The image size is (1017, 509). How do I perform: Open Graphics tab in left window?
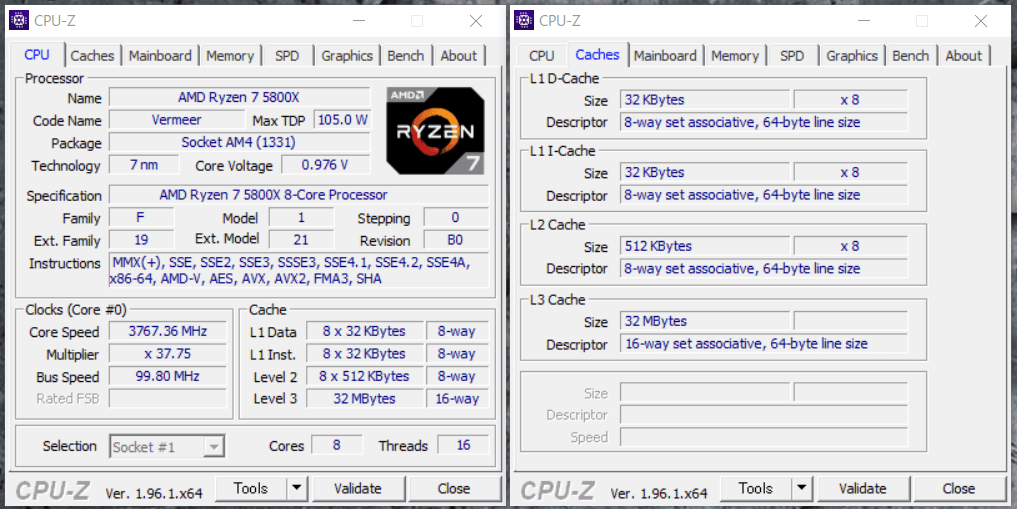[x=347, y=56]
